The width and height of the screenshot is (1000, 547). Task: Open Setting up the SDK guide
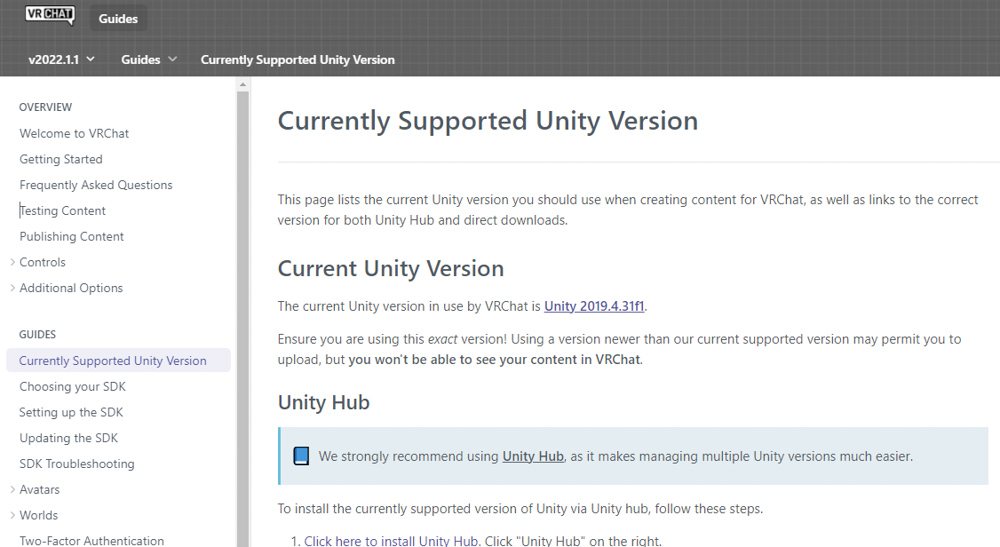click(x=71, y=412)
